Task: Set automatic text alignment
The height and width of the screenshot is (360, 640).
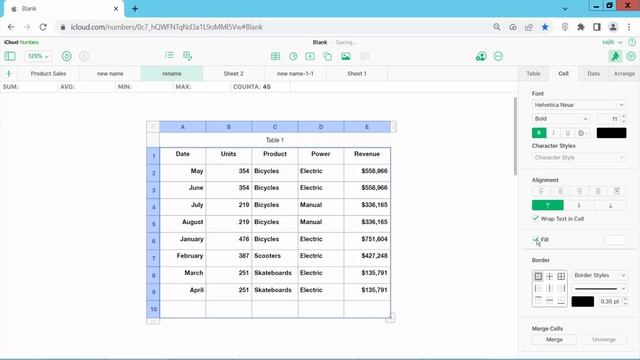Action: (x=617, y=191)
